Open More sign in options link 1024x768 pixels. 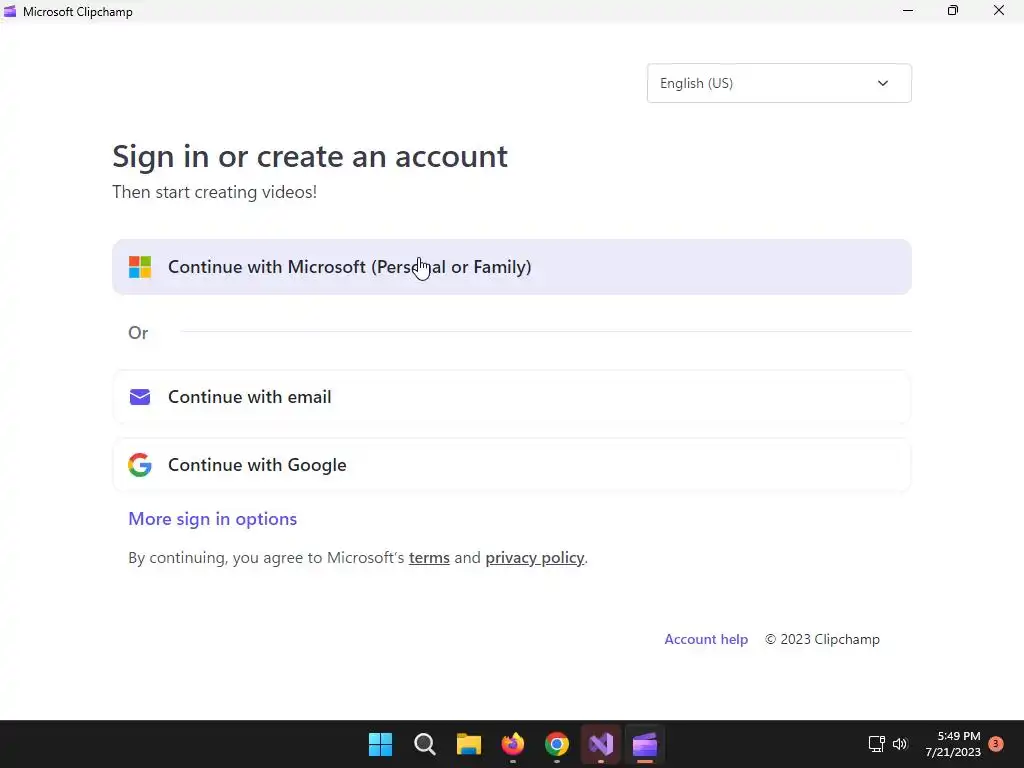click(x=213, y=519)
